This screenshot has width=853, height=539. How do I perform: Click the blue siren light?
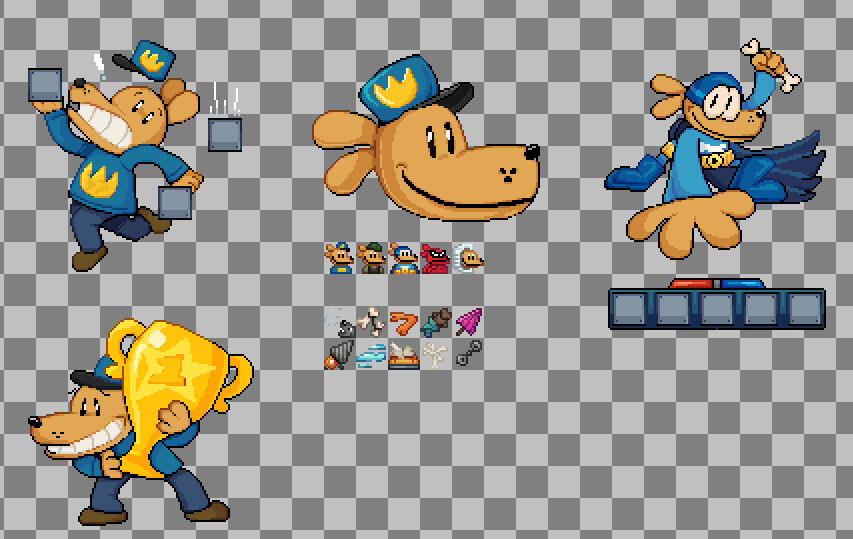click(x=741, y=284)
